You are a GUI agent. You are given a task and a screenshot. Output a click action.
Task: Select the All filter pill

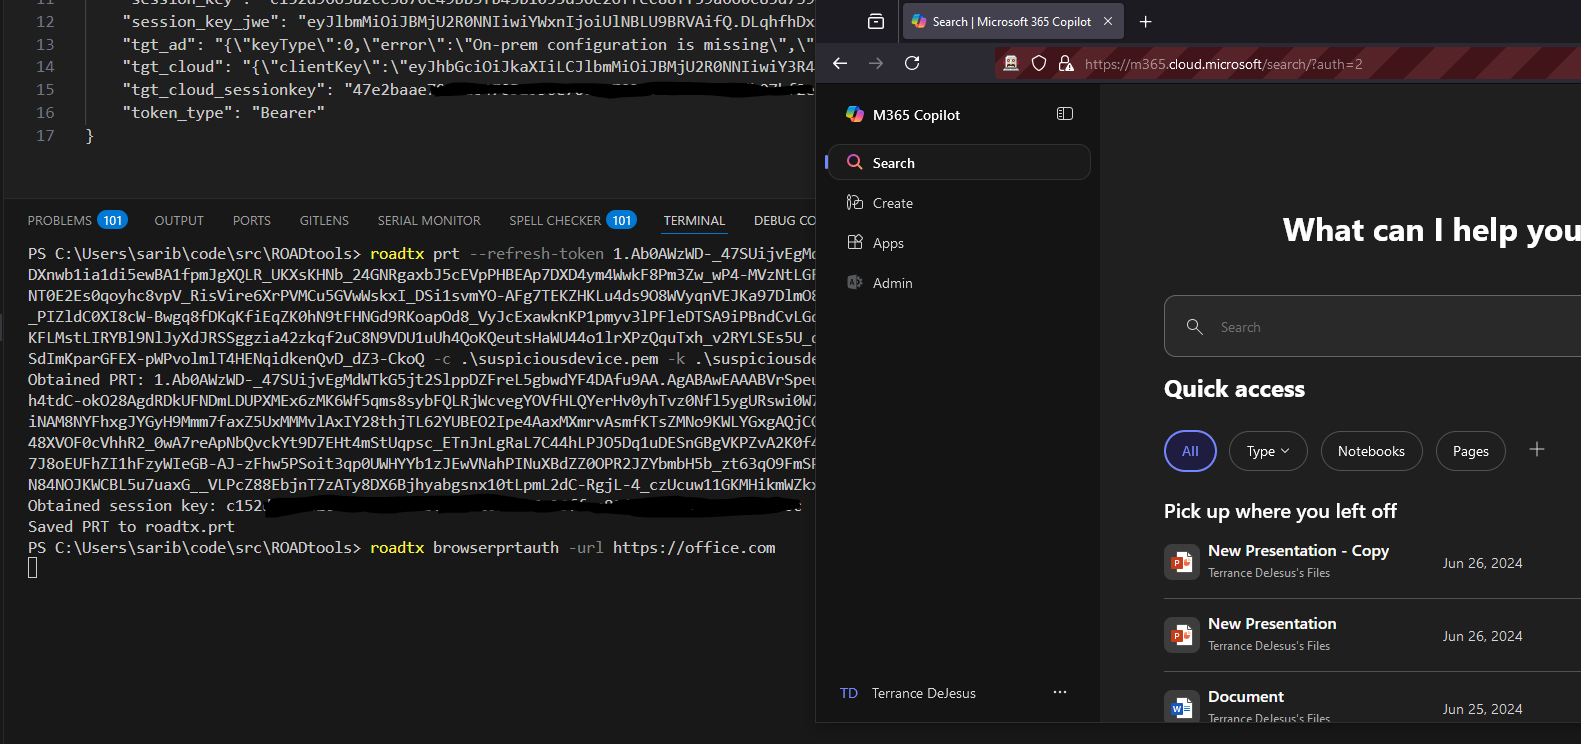pos(1190,451)
